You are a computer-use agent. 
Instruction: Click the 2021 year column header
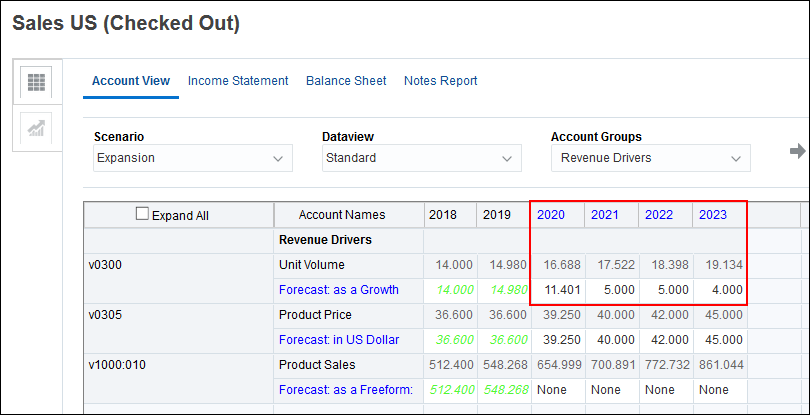click(604, 215)
